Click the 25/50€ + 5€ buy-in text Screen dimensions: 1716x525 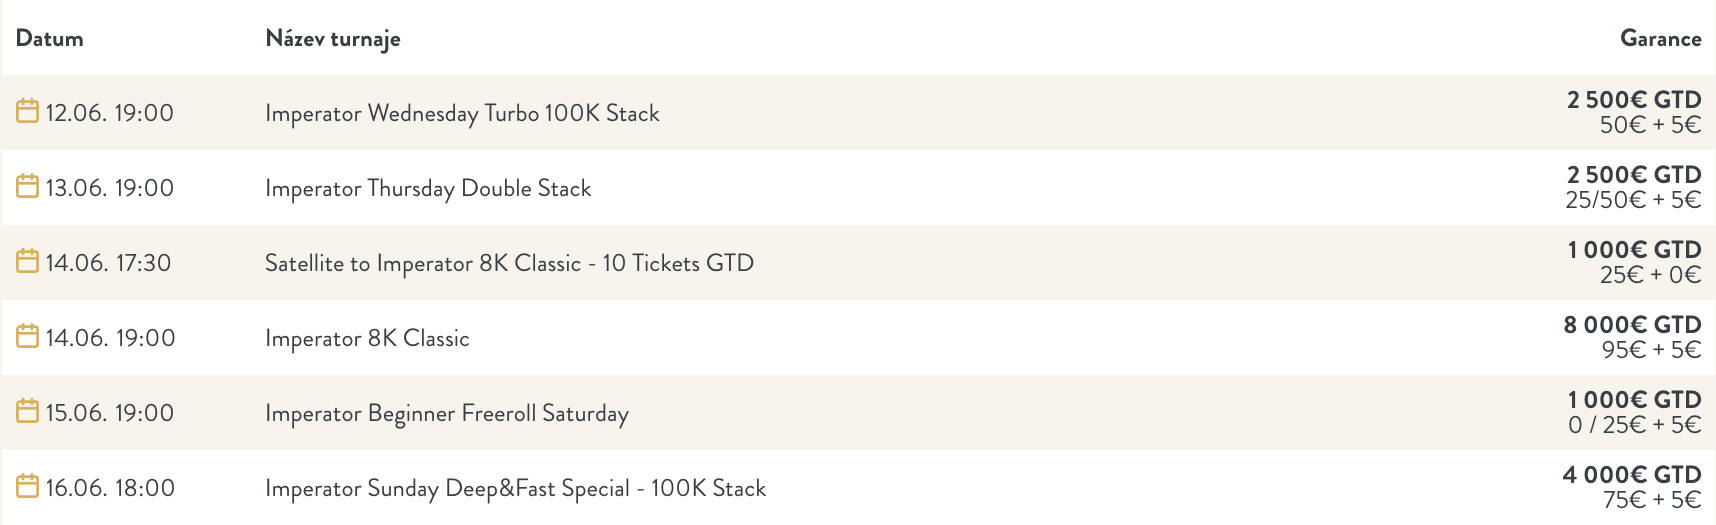tap(1633, 200)
